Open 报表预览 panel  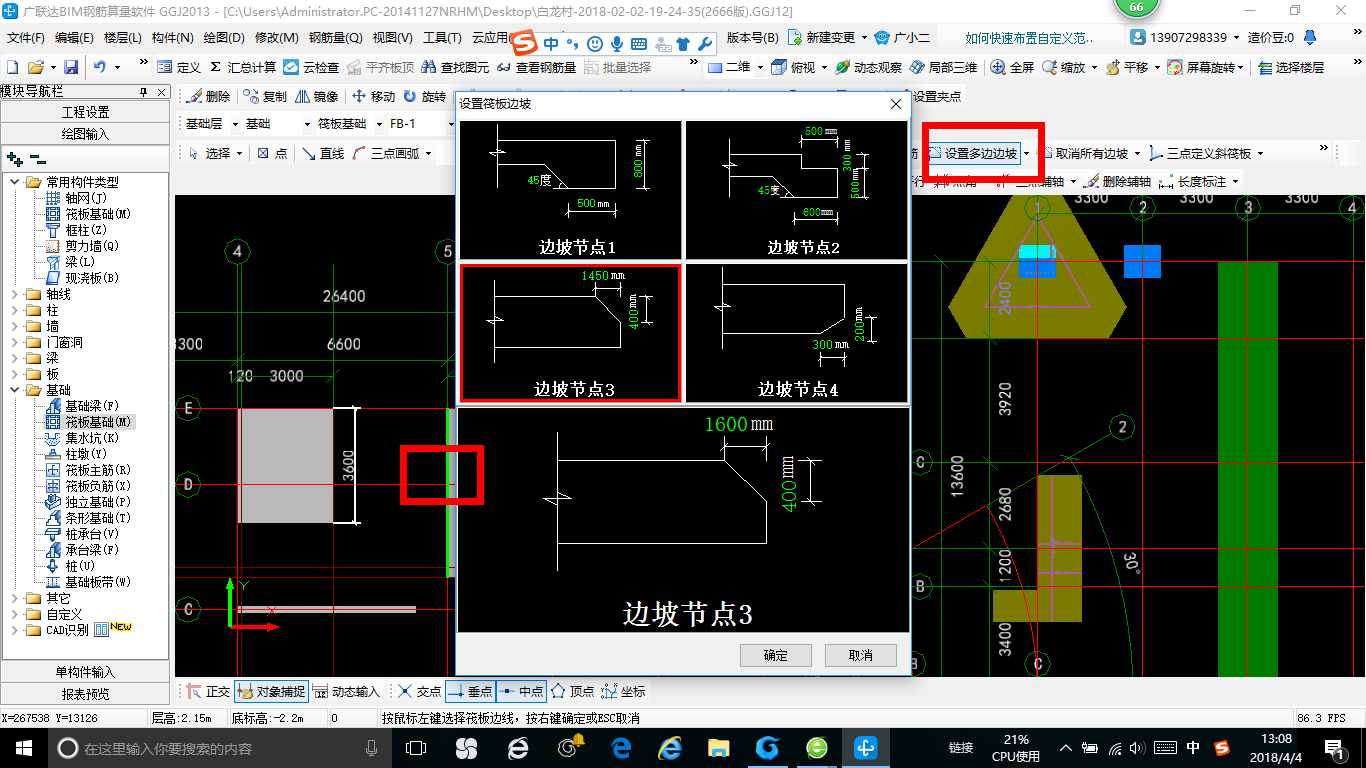(86, 693)
